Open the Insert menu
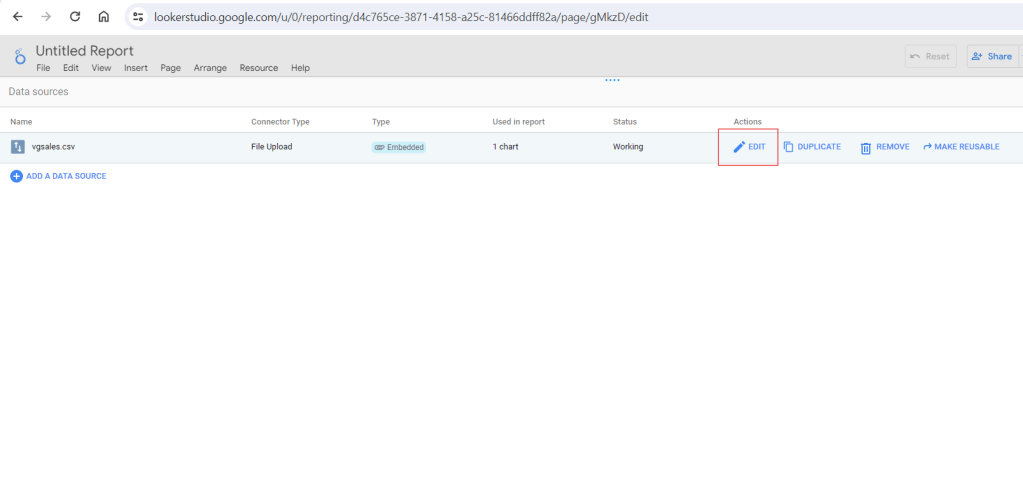This screenshot has width=1023, height=498. (x=136, y=68)
